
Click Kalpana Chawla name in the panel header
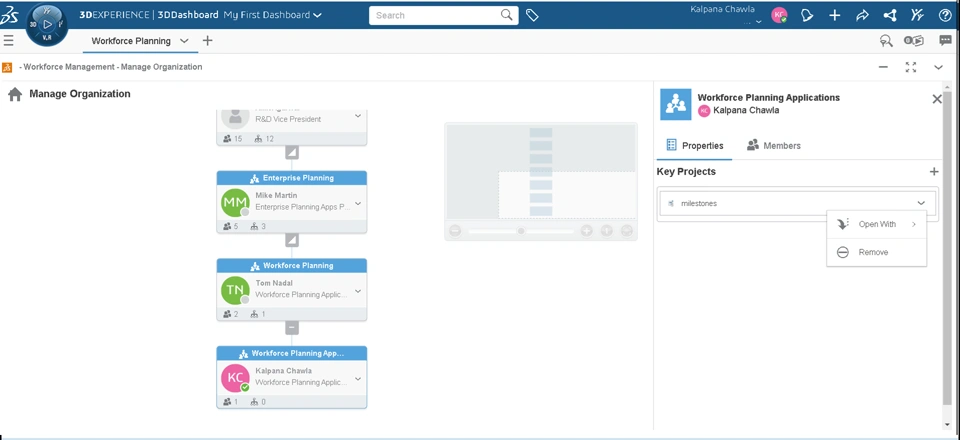[x=746, y=111]
